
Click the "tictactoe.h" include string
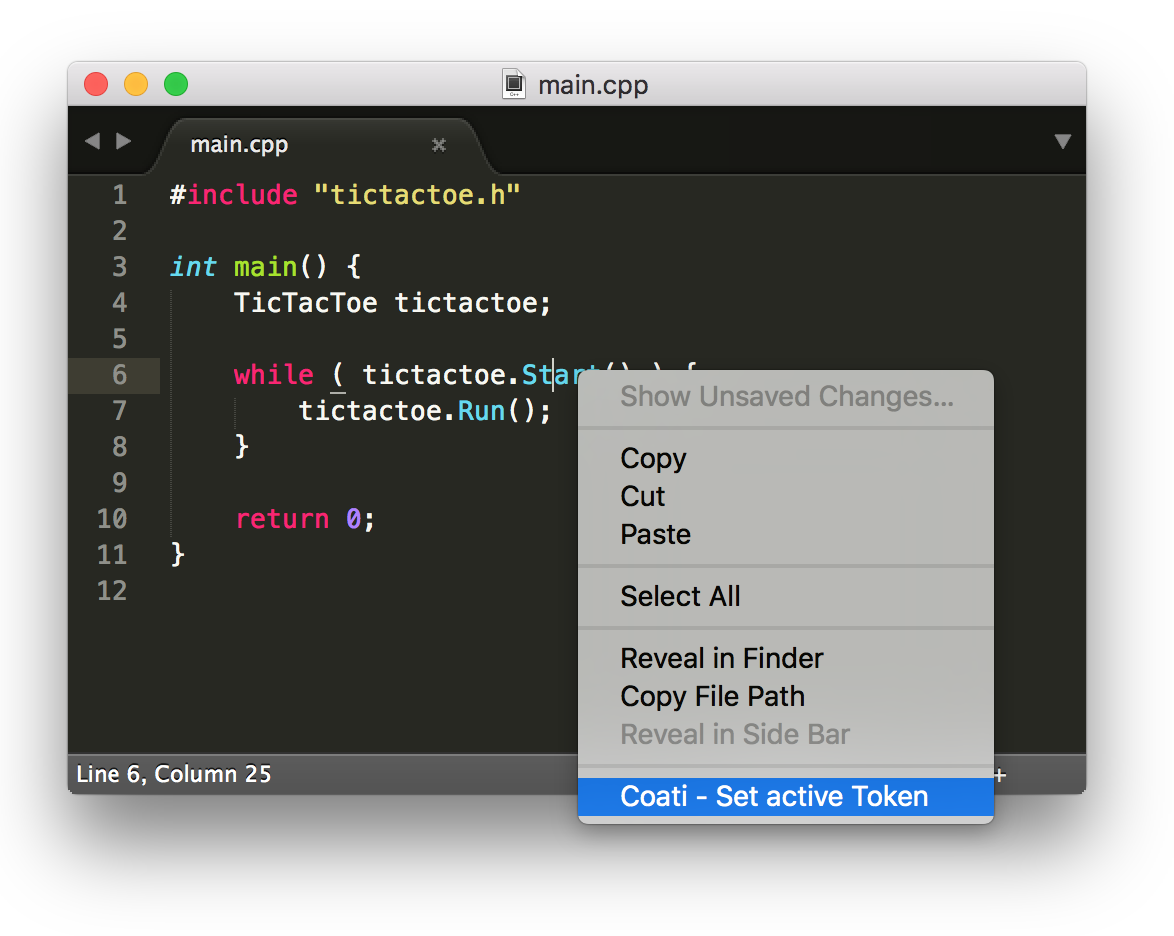click(x=417, y=195)
